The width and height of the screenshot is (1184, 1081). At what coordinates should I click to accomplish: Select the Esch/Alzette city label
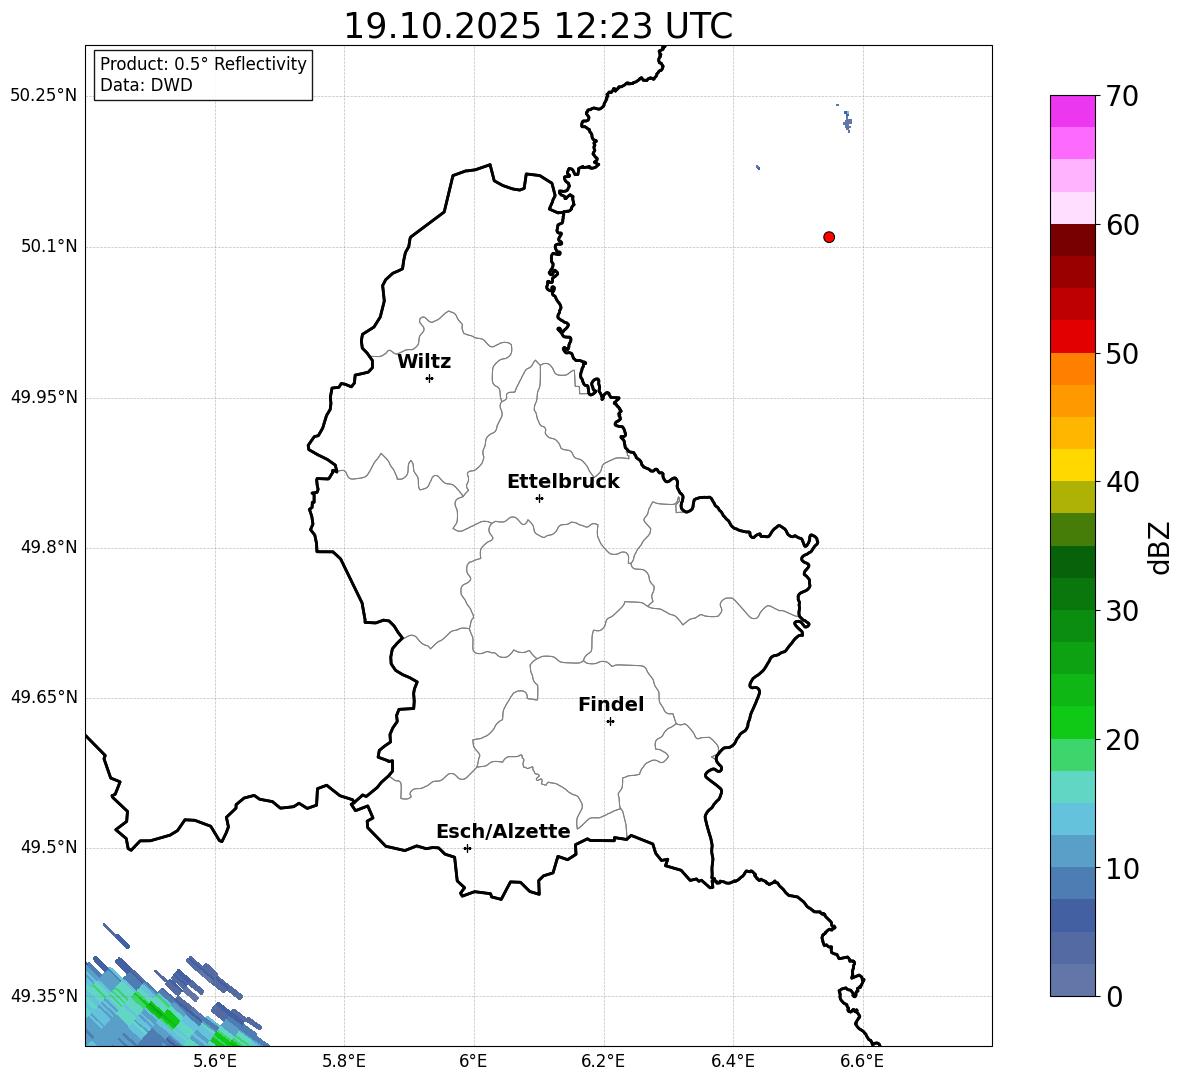[x=503, y=831]
